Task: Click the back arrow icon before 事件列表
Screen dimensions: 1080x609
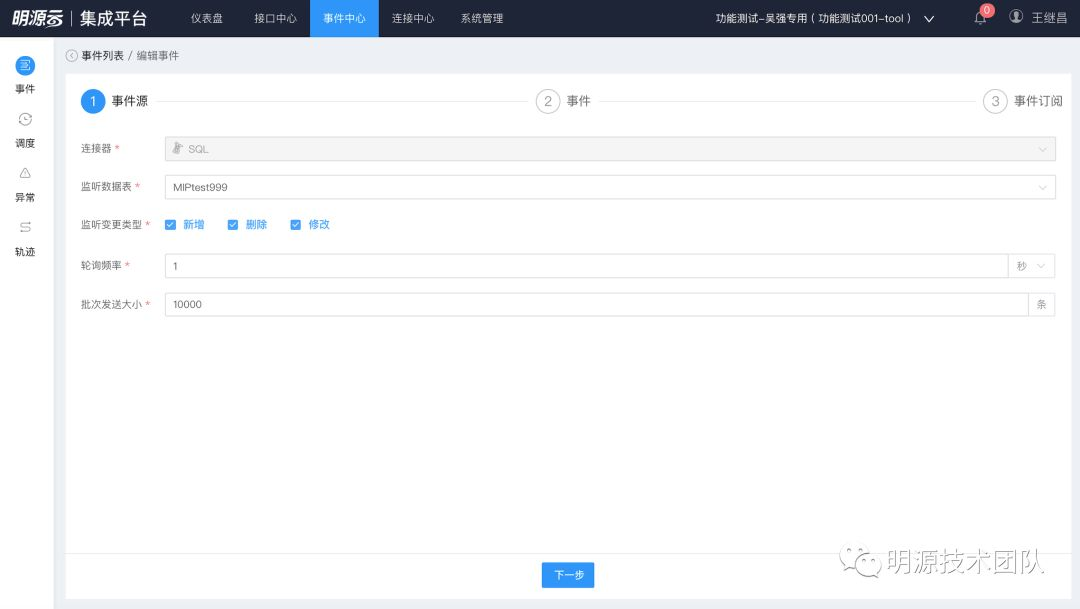Action: (72, 56)
